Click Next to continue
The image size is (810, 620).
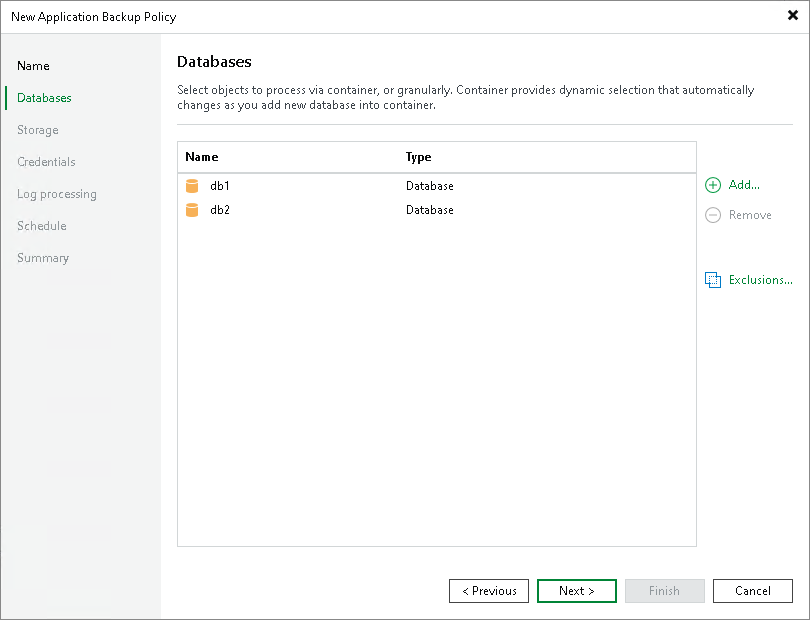576,590
